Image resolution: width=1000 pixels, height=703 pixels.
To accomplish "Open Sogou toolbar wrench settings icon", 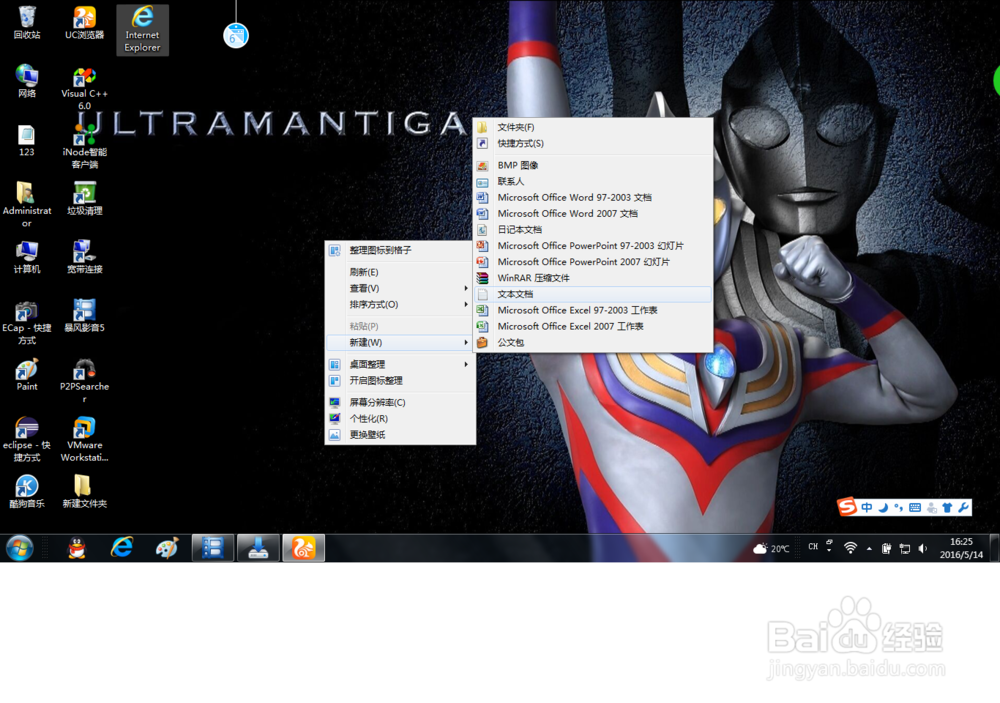I will pos(963,508).
